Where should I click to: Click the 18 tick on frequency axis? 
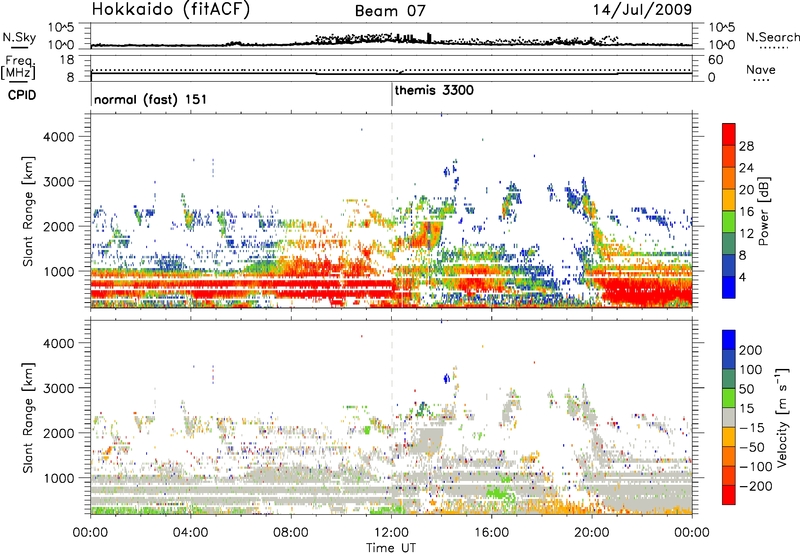point(67,60)
